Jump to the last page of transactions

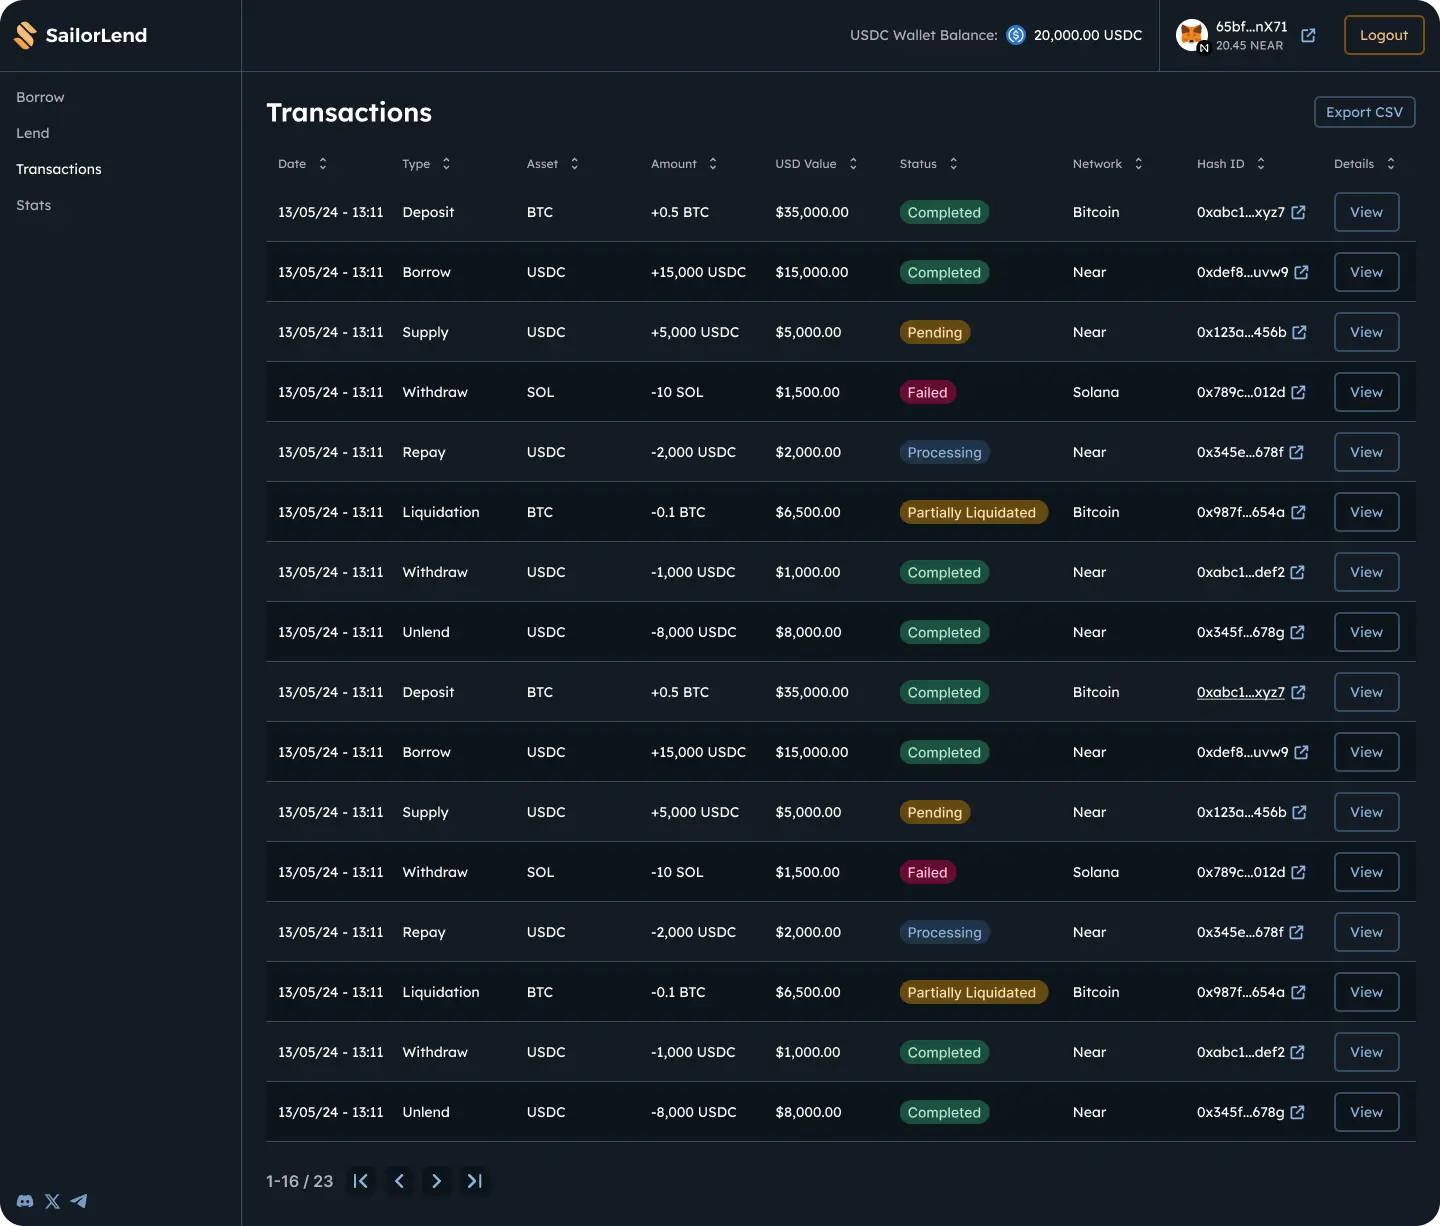pos(474,1181)
